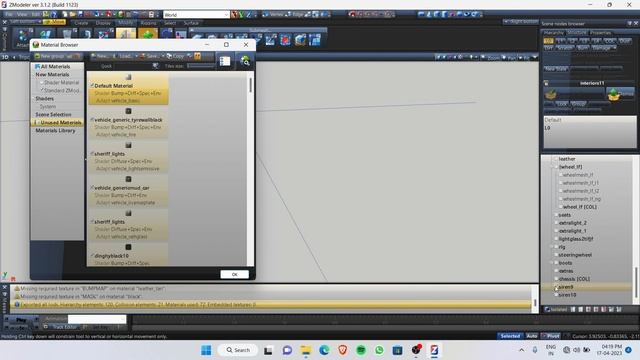Toggle checkmark on vehicle_generic_tyrewallblack material
This screenshot has width=640, height=360.
pyautogui.click(x=92, y=119)
